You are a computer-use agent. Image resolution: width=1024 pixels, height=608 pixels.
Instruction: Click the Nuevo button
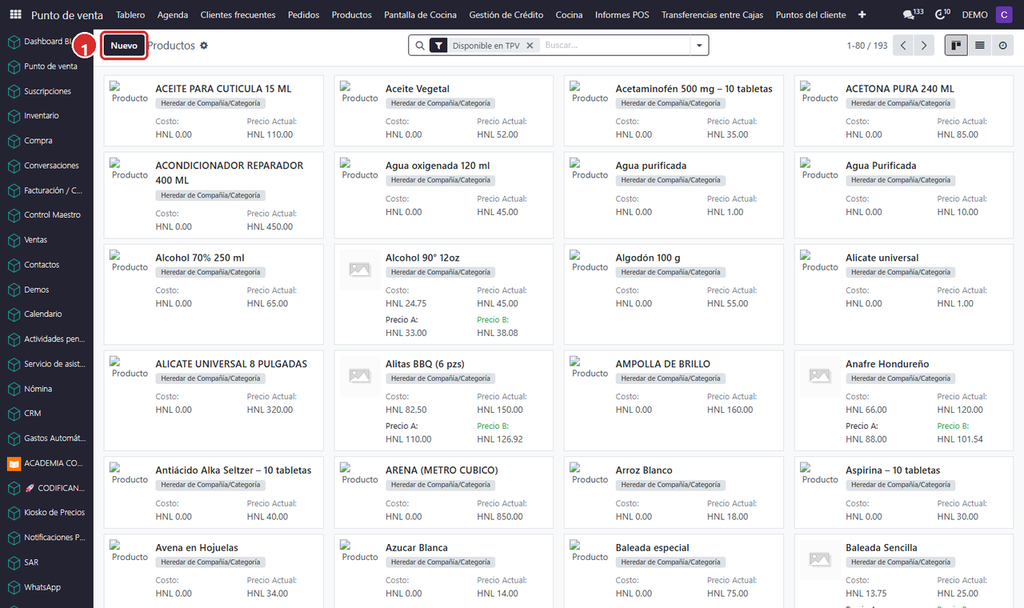pos(124,46)
